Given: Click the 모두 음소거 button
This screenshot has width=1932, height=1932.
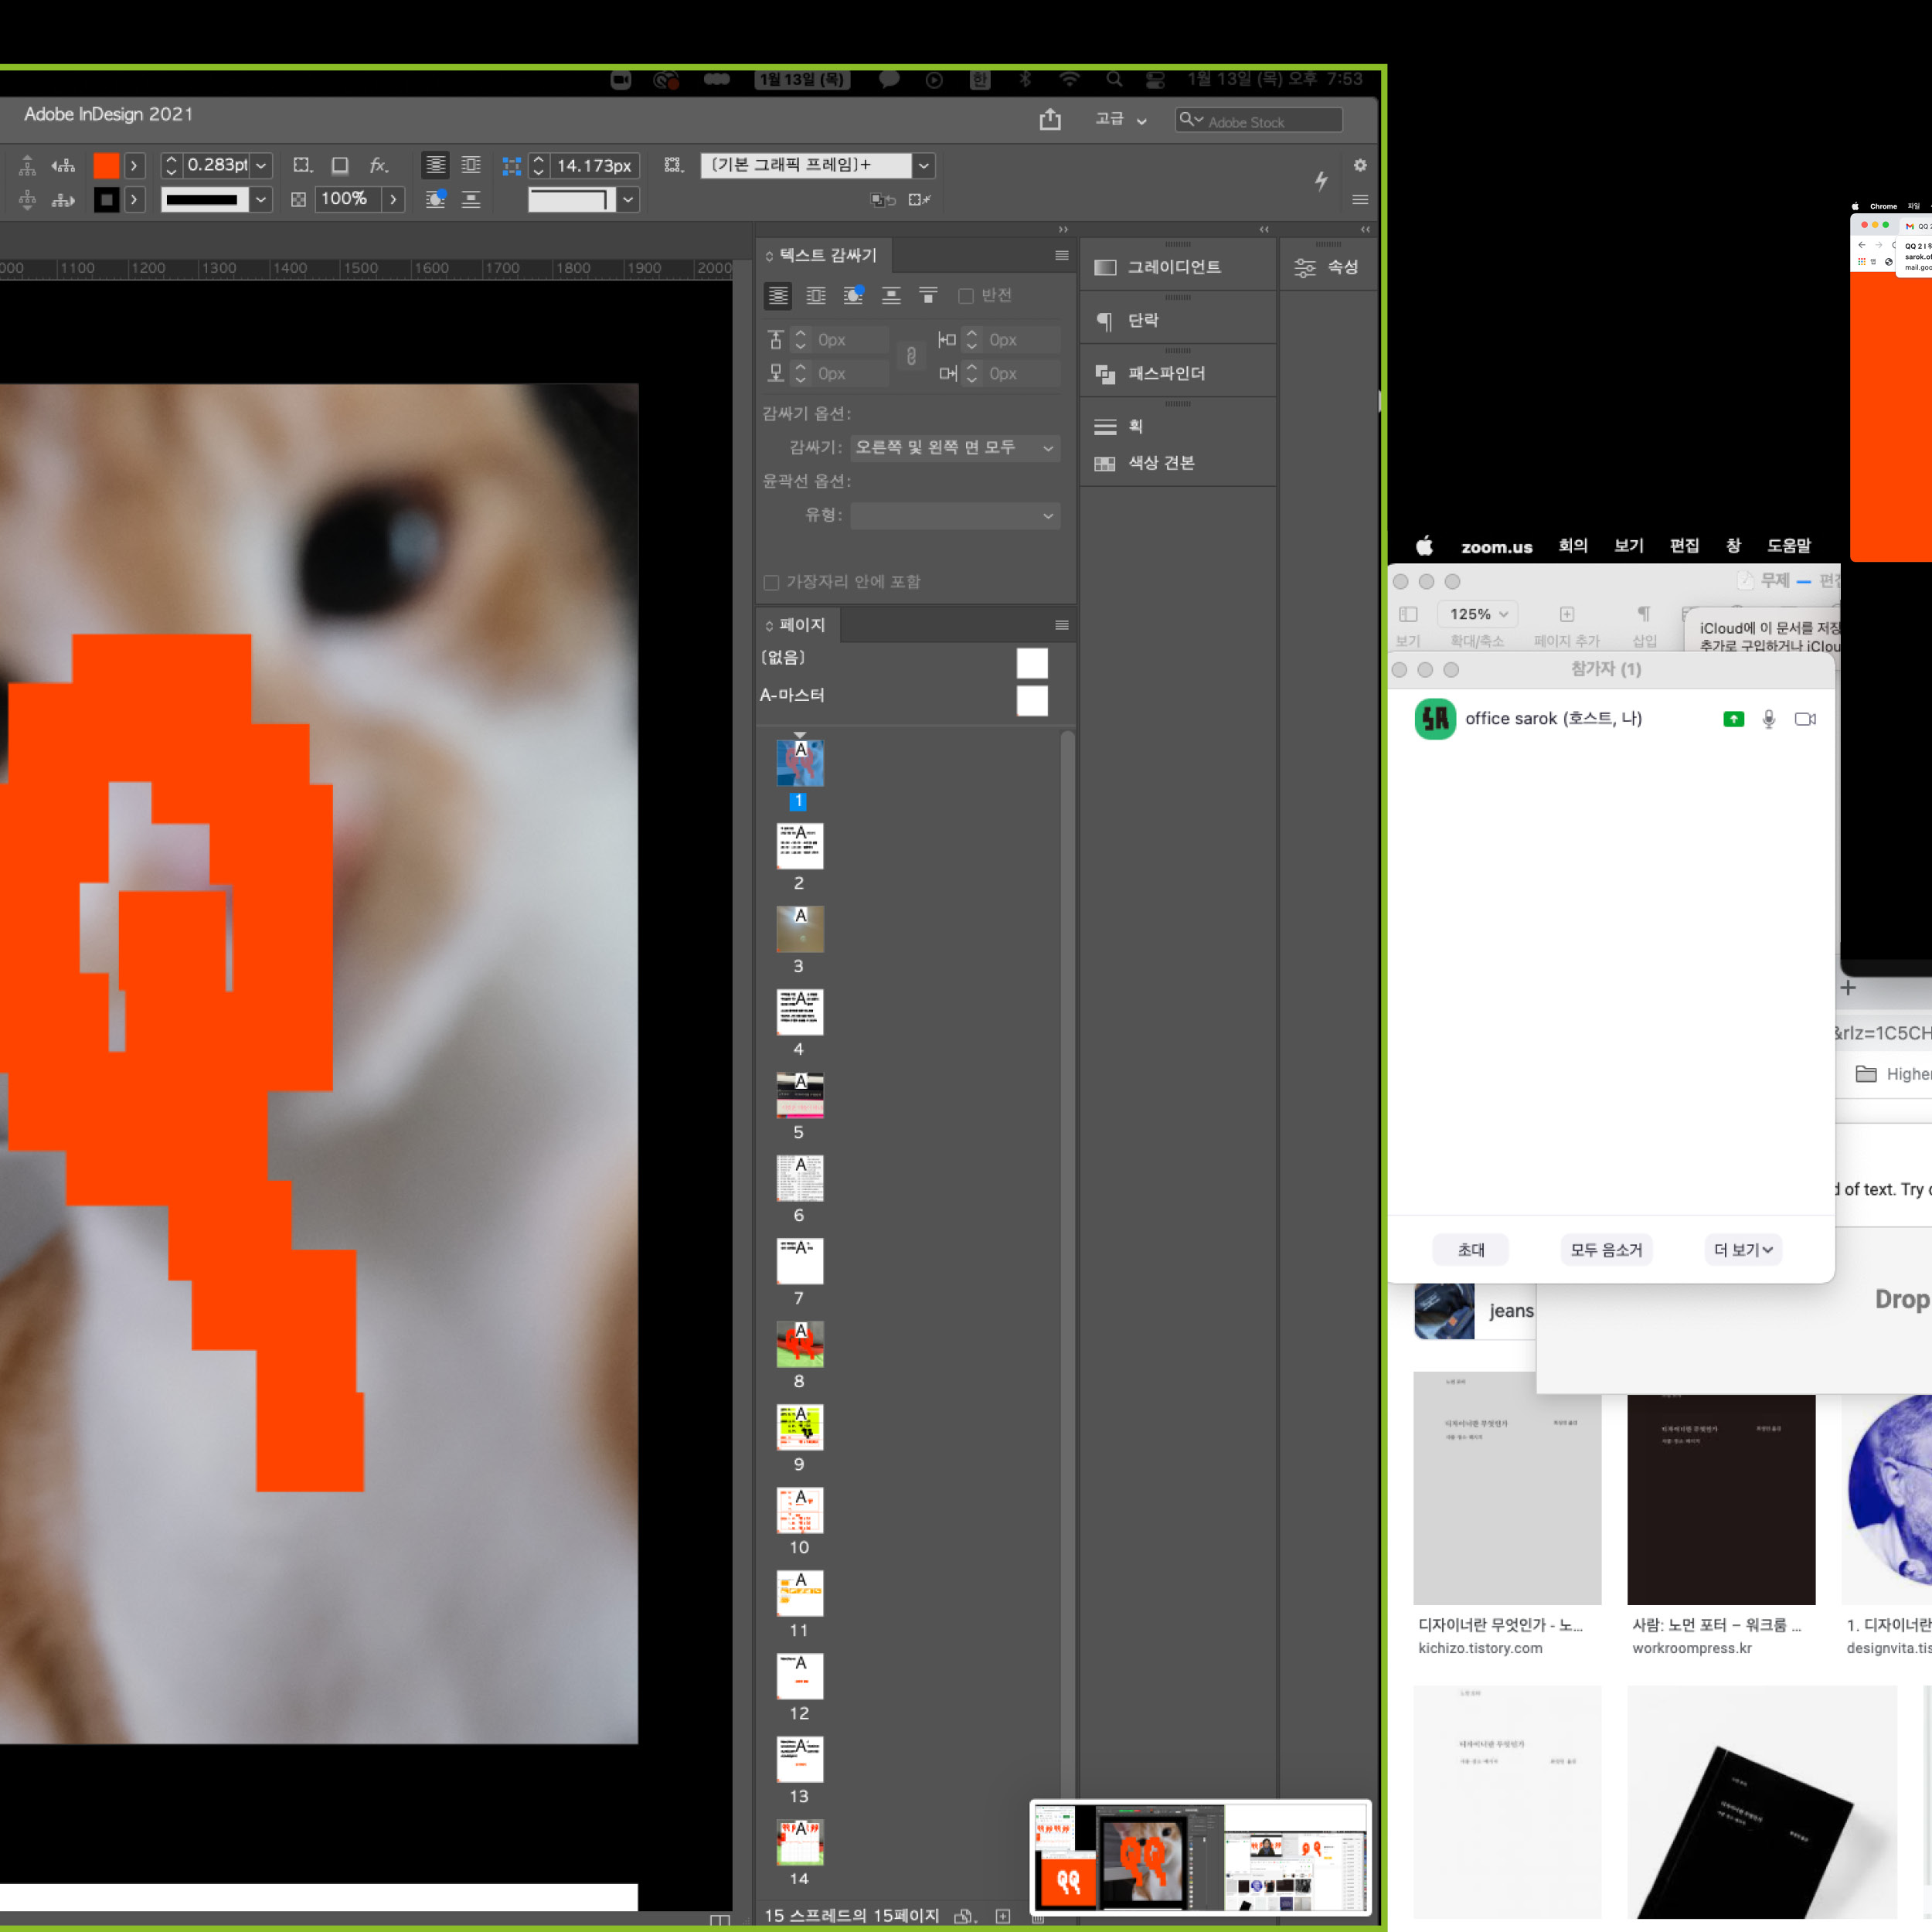Looking at the screenshot, I should 1606,1249.
